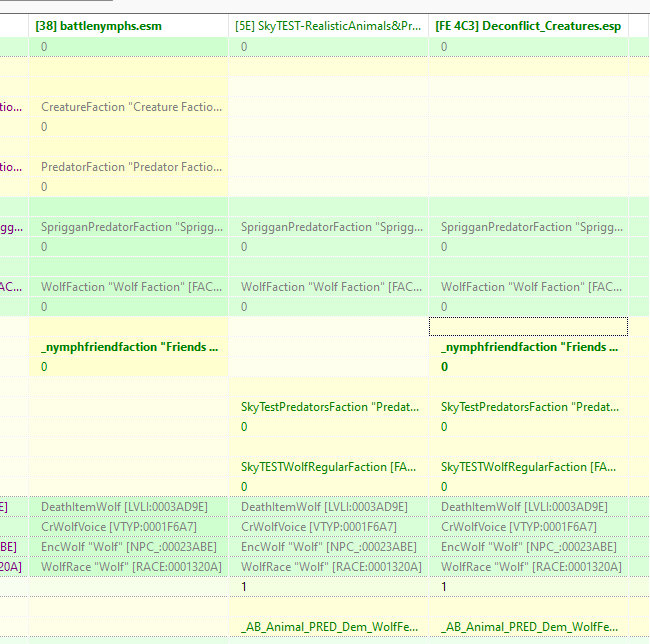Select the [38] battlenymphs.esm column header
Screen dimensions: 650x644
[129, 26]
